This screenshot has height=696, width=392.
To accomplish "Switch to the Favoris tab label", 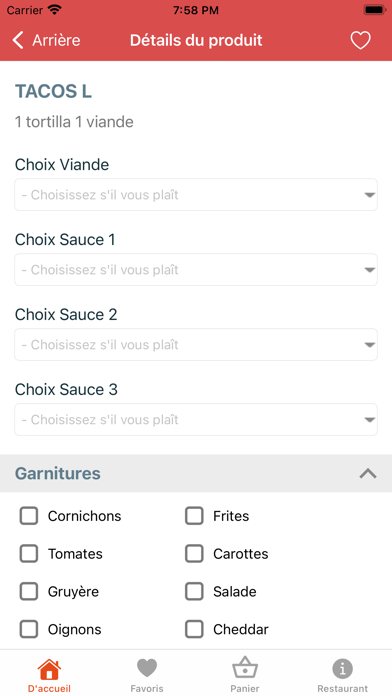I will point(147,689).
